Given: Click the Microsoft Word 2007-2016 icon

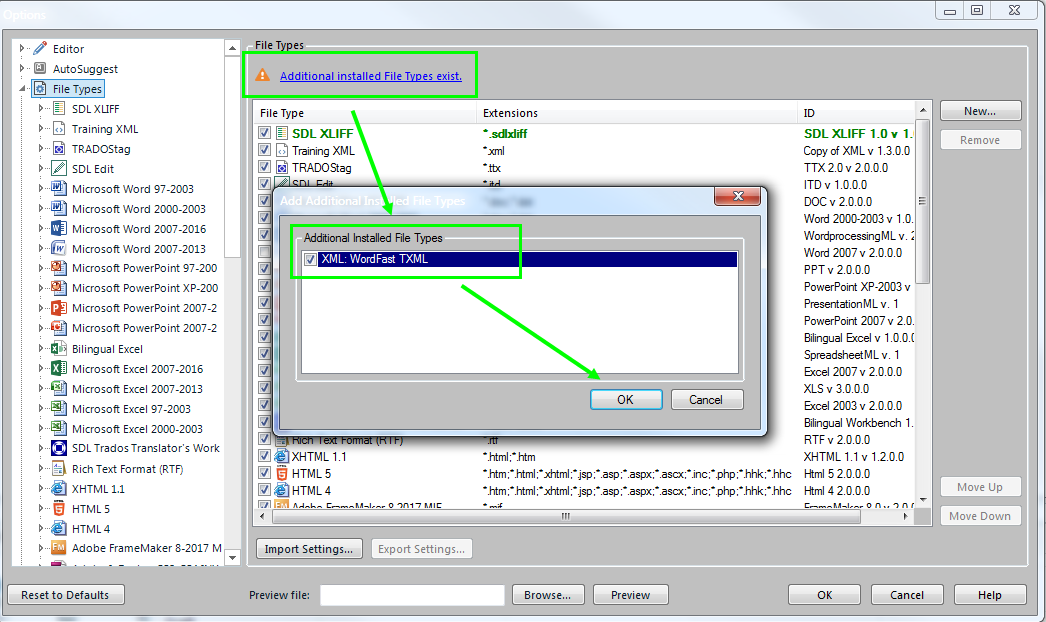Looking at the screenshot, I should 59,228.
